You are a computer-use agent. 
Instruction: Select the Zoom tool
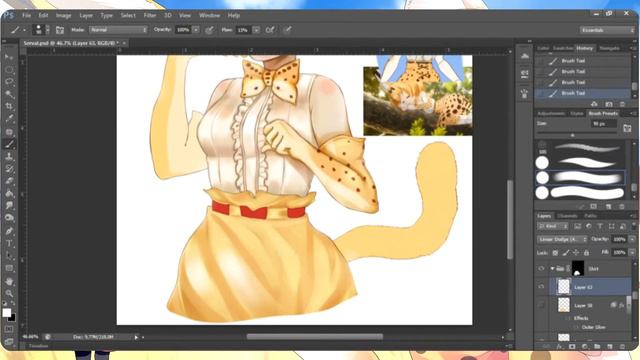click(x=9, y=293)
